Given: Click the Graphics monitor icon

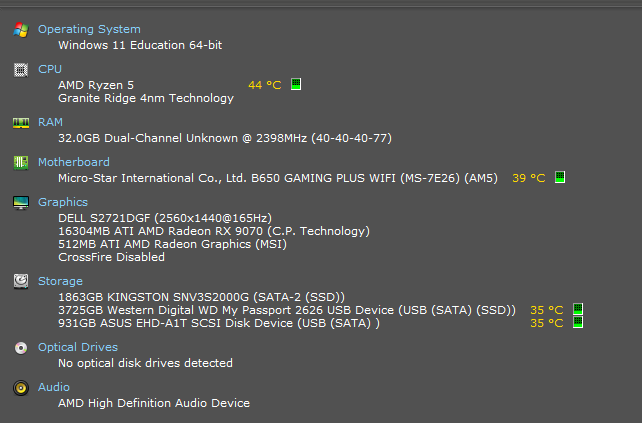Looking at the screenshot, I should coord(21,203).
